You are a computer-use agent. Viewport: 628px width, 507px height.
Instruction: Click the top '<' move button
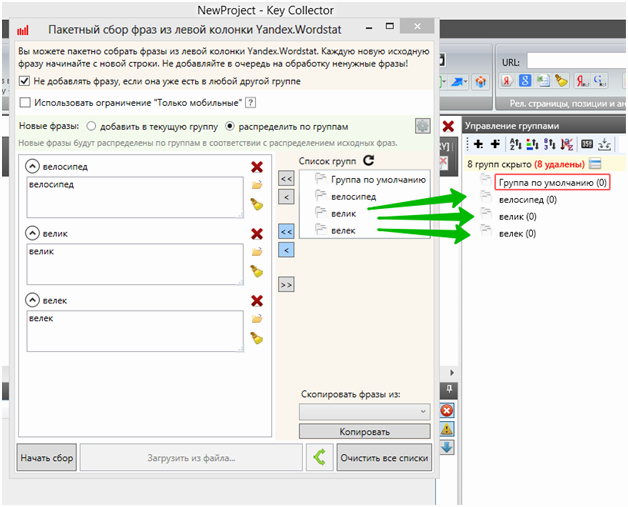click(x=286, y=197)
